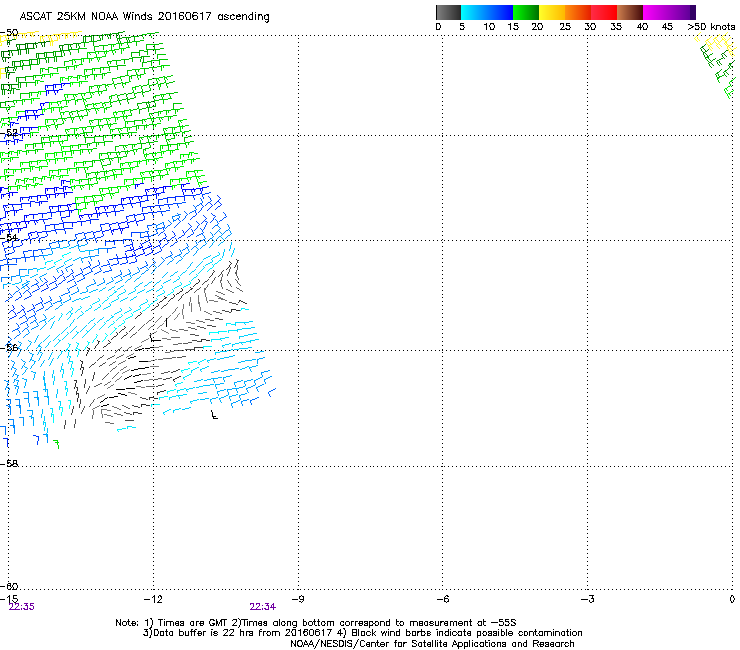Click the '-3' longitude axis label

[x=587, y=599]
